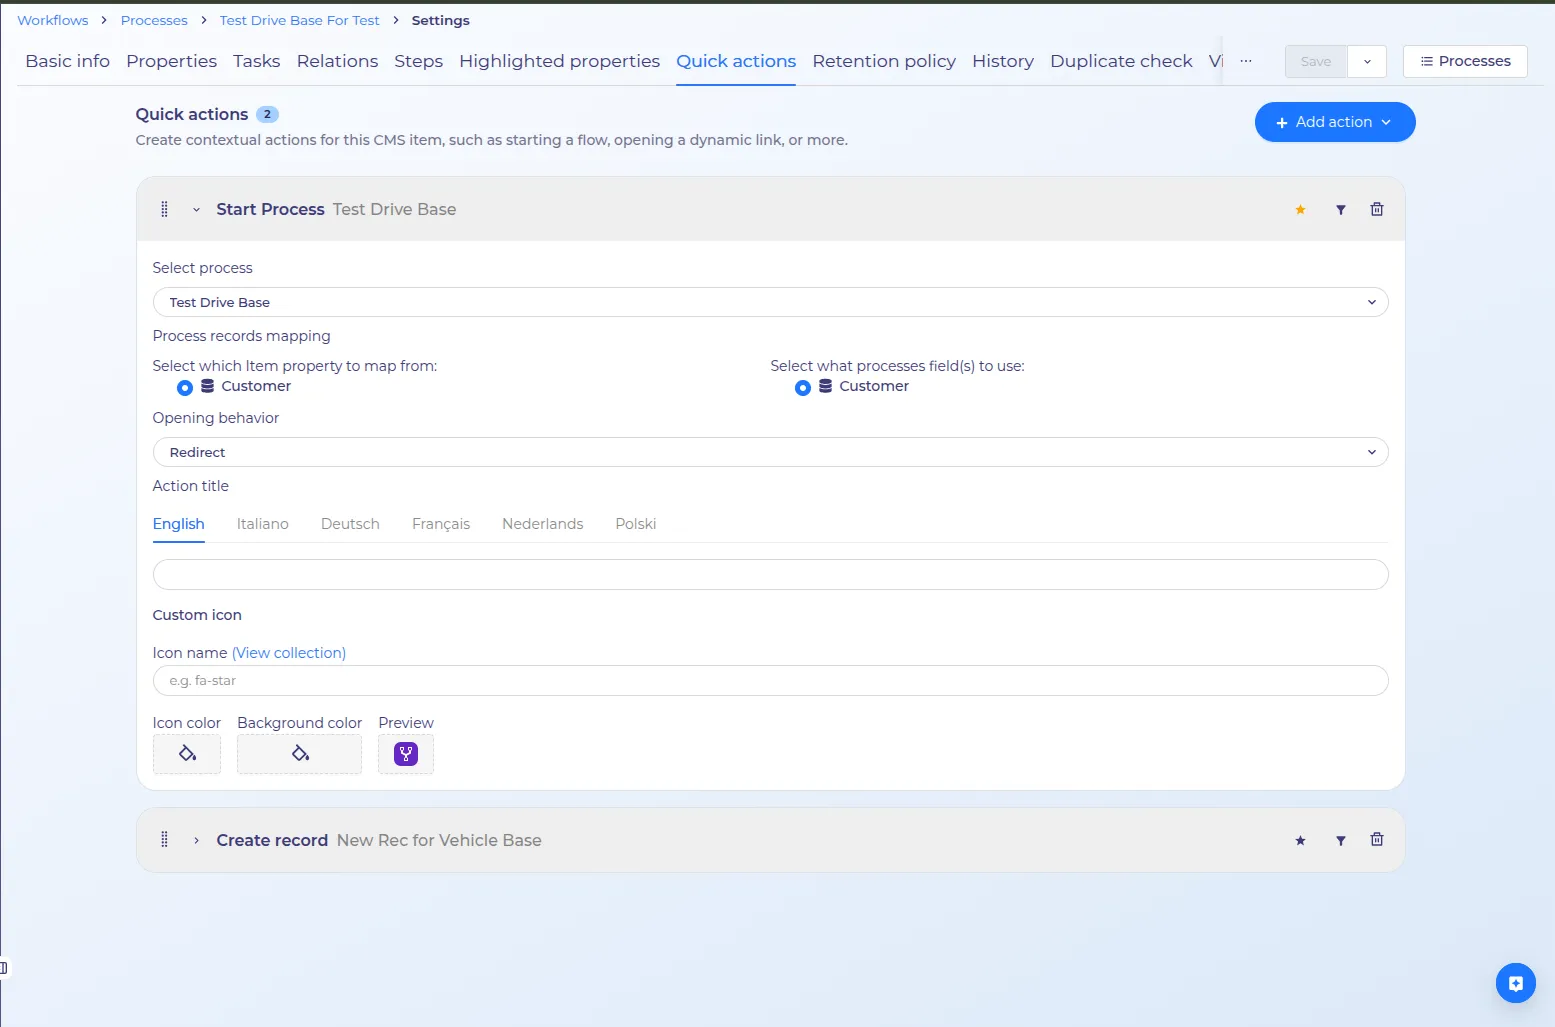Focus the Icon name input field
Viewport: 1555px width, 1027px height.
pos(770,680)
